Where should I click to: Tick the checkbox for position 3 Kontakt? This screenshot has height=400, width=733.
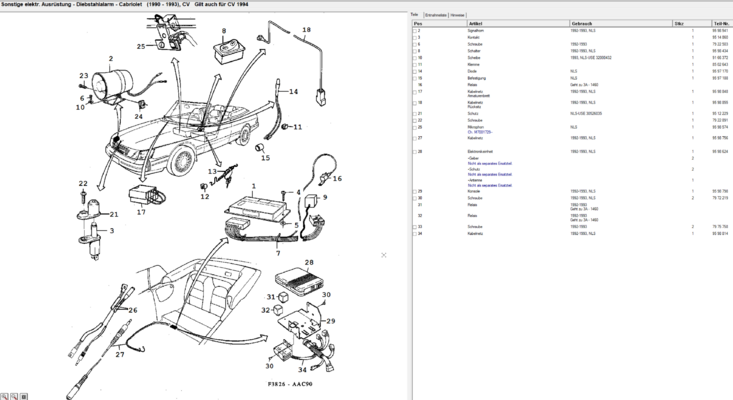coord(415,37)
